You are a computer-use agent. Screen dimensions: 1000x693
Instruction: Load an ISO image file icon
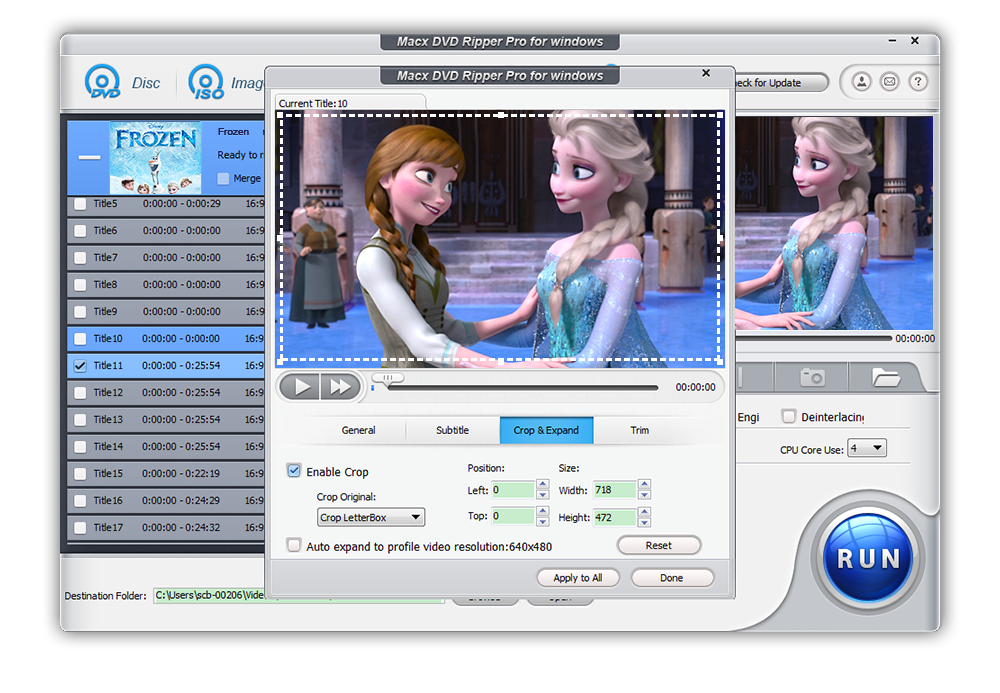[x=205, y=82]
